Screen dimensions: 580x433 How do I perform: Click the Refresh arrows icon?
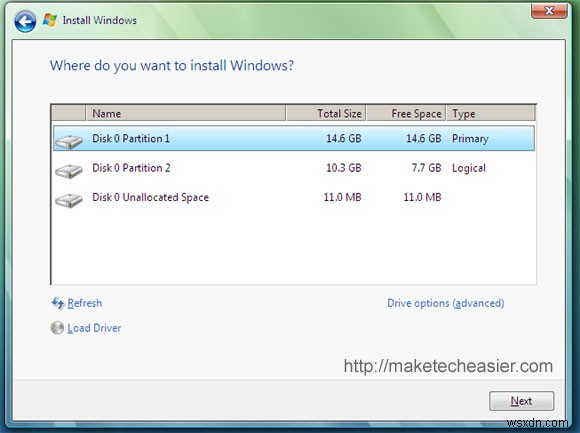58,303
